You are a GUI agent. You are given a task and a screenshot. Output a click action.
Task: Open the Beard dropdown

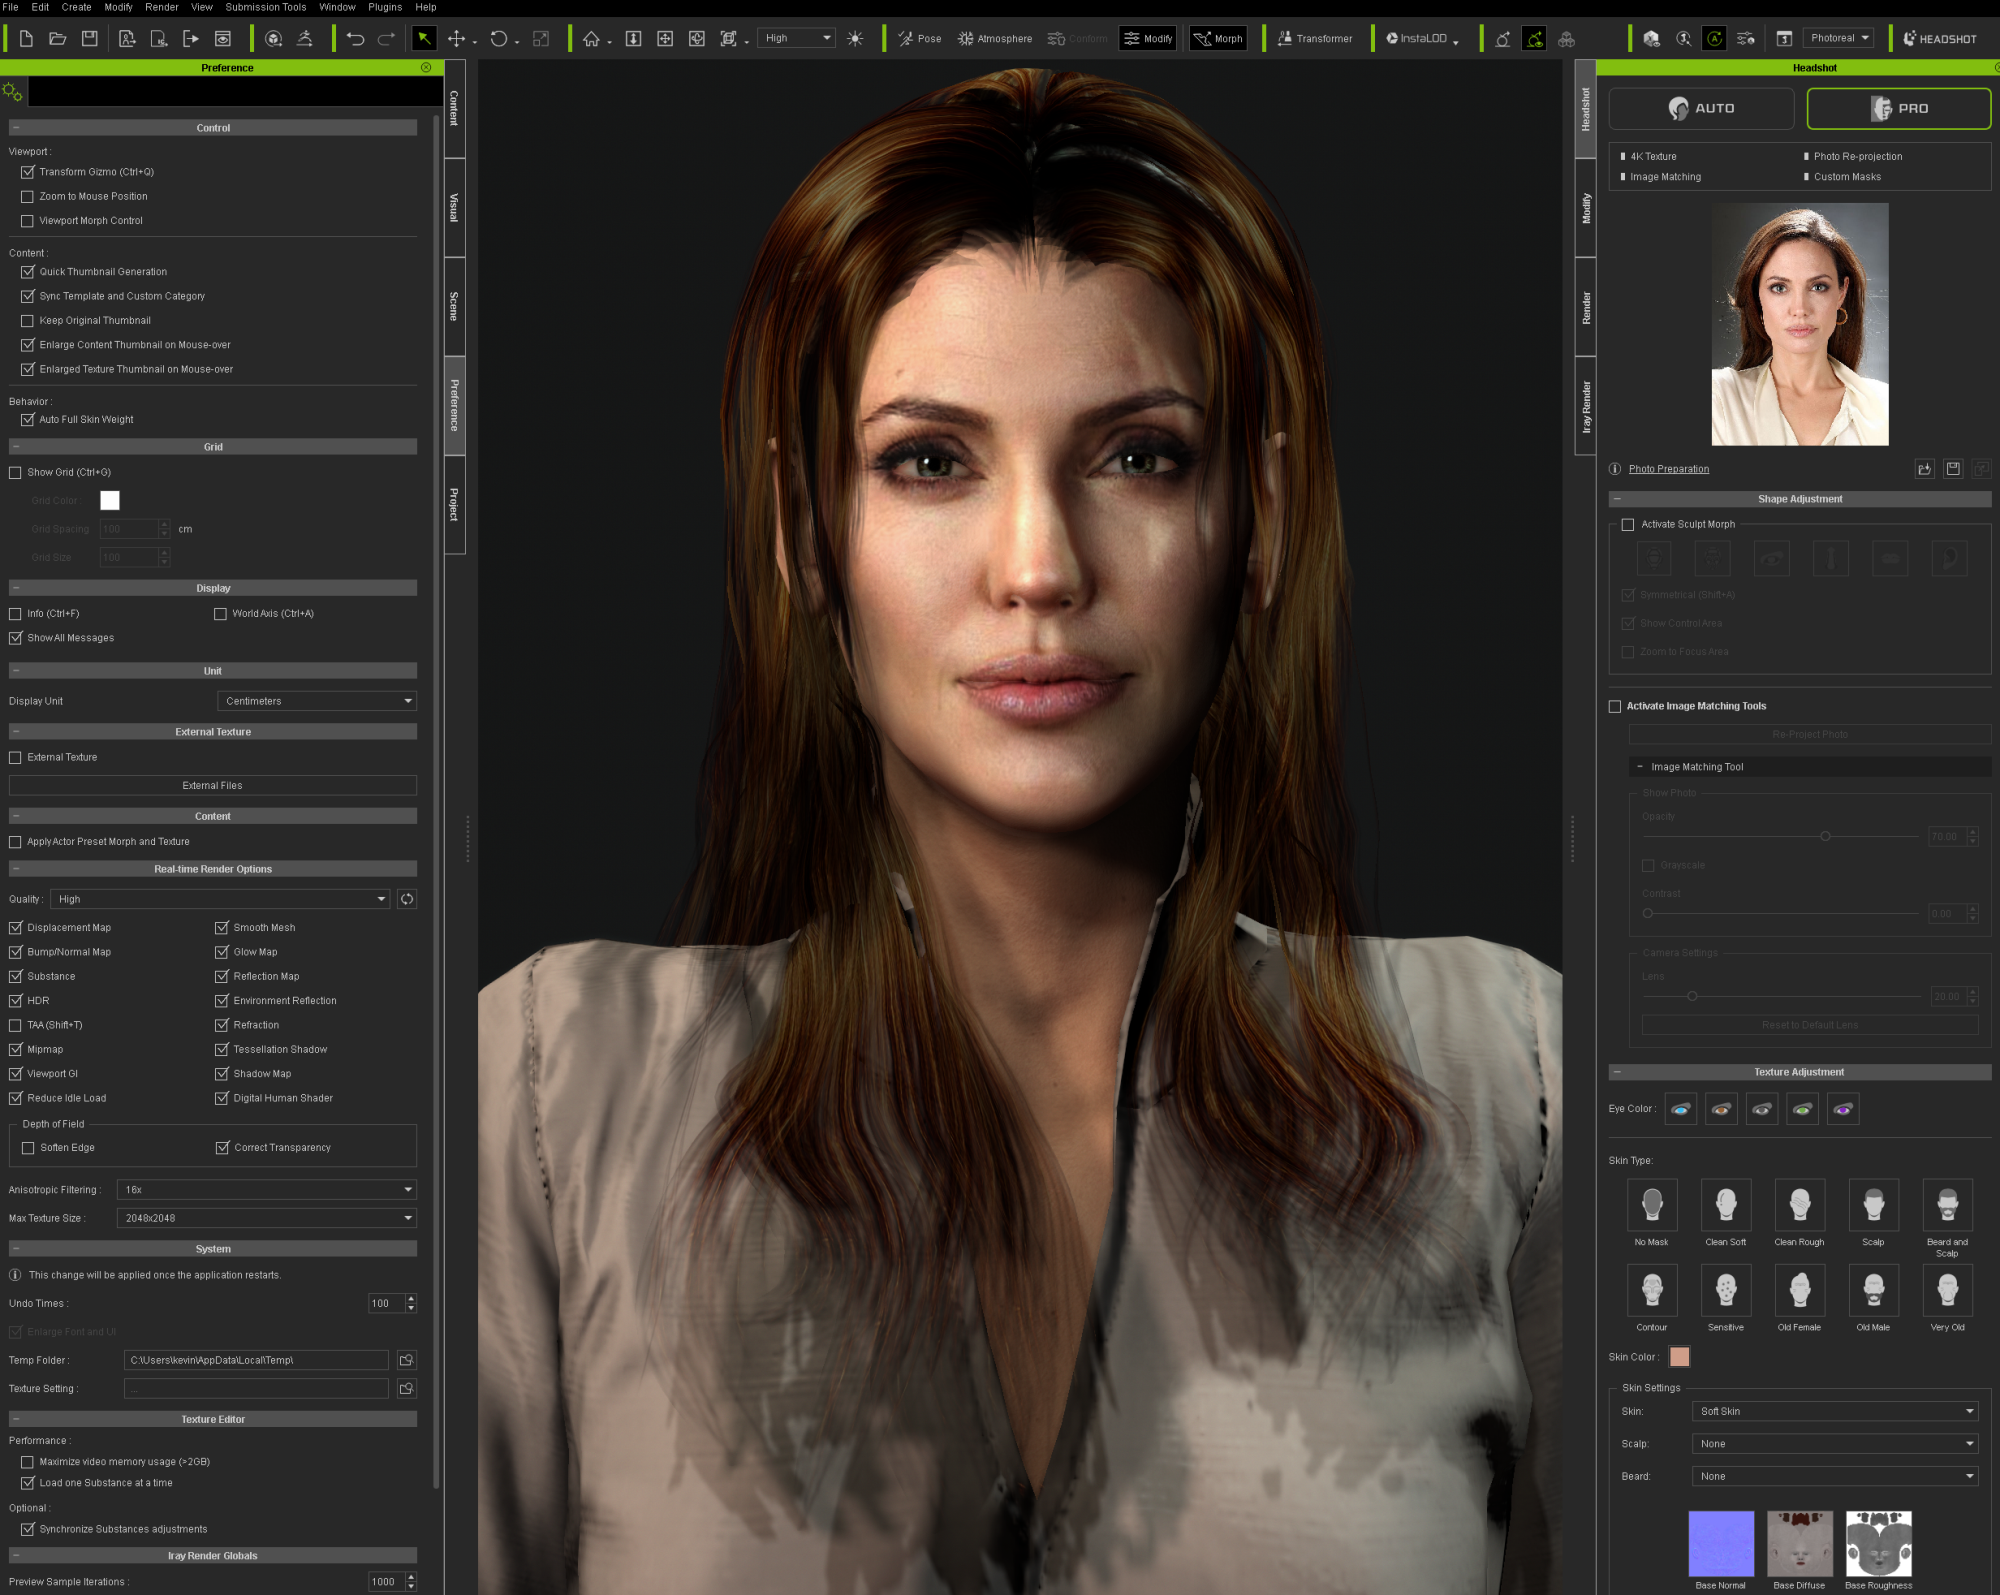(x=1835, y=1476)
